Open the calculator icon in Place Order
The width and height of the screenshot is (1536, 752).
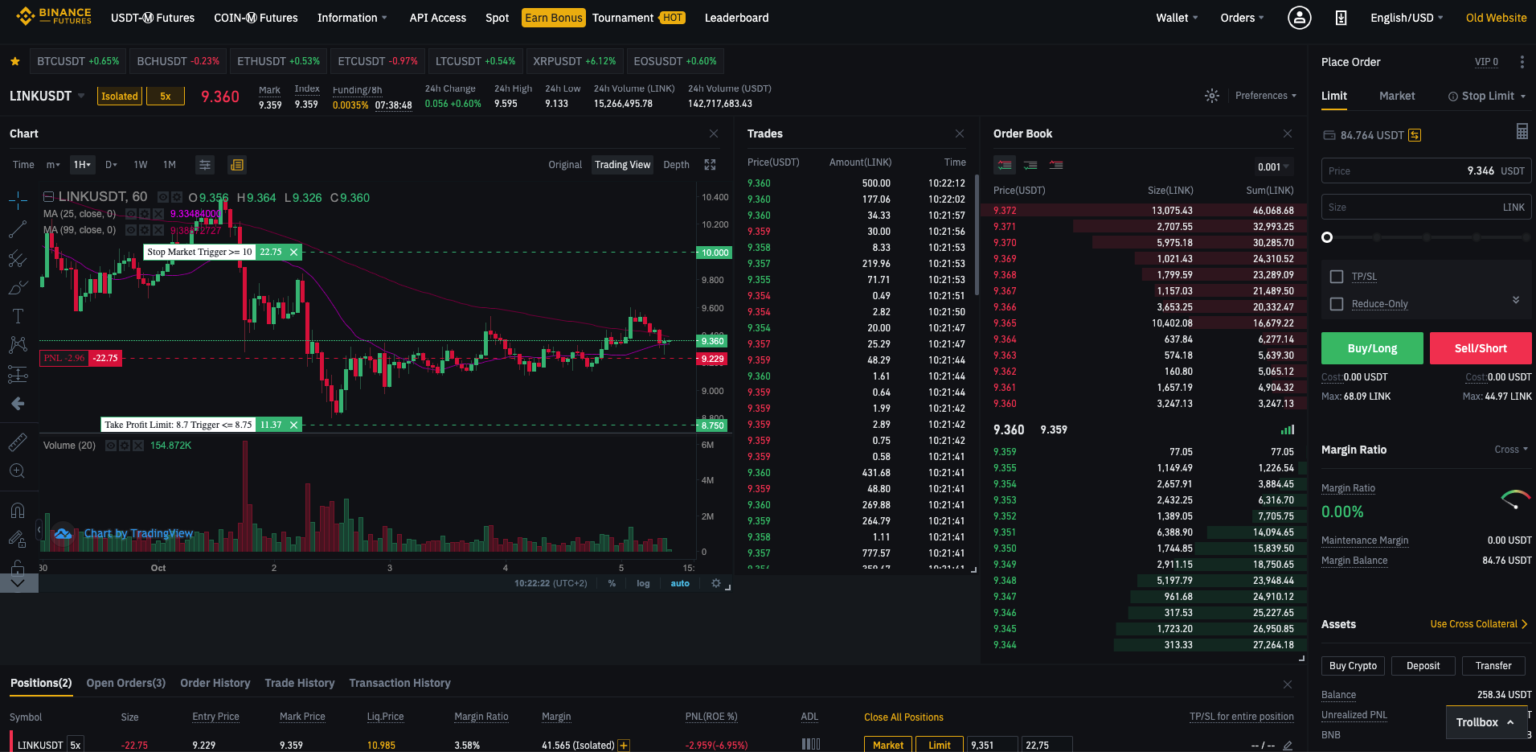tap(1522, 132)
